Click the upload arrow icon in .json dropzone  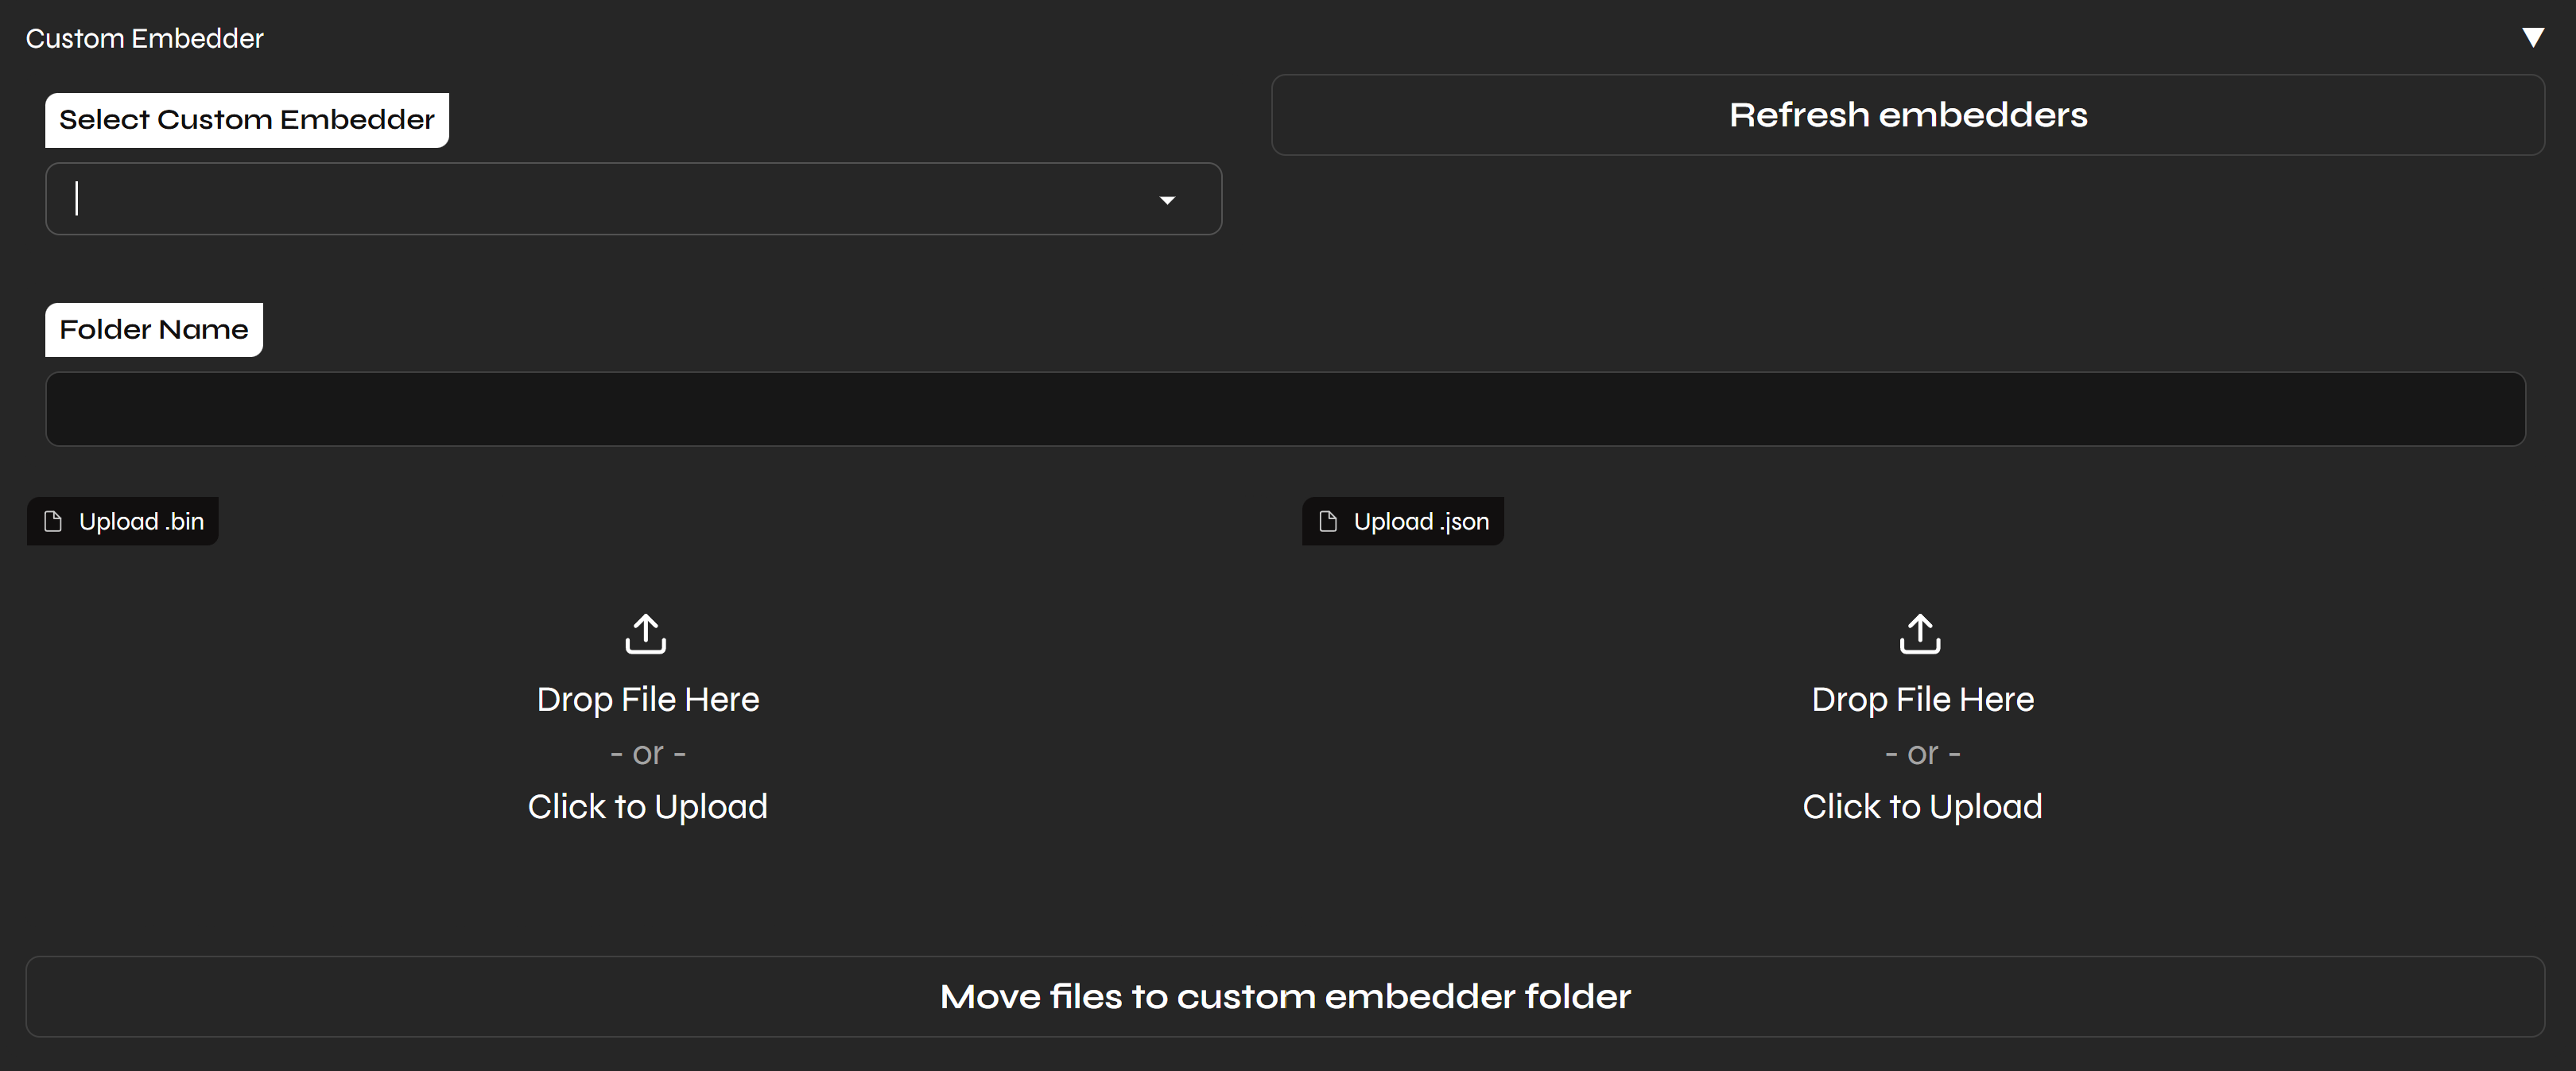1920,634
